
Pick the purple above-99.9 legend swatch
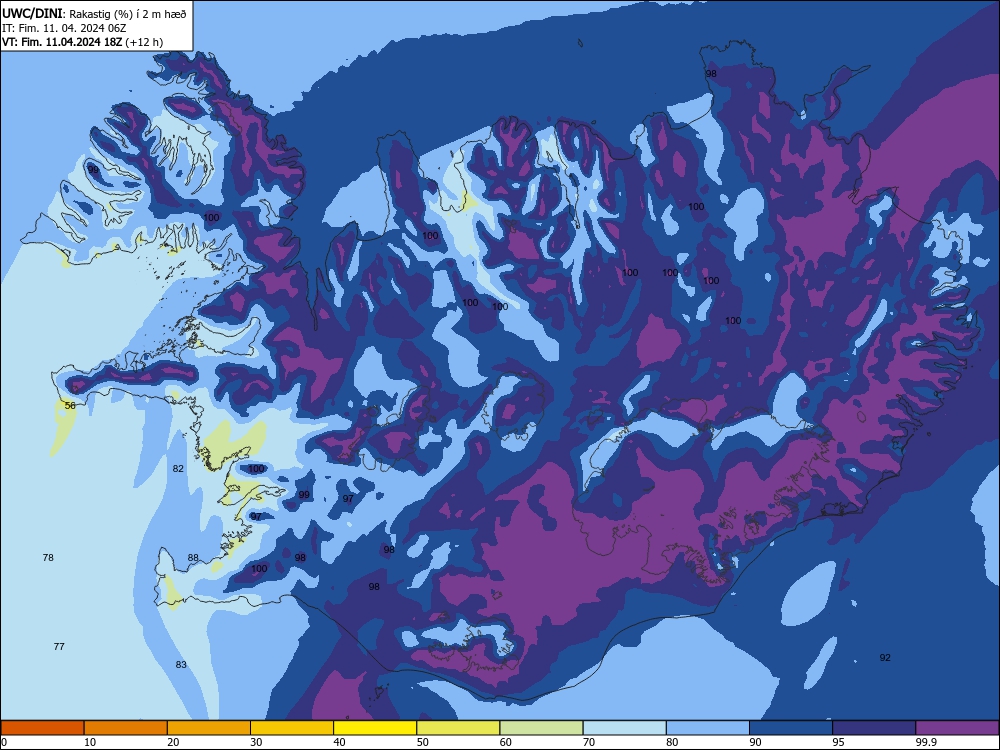[957, 728]
